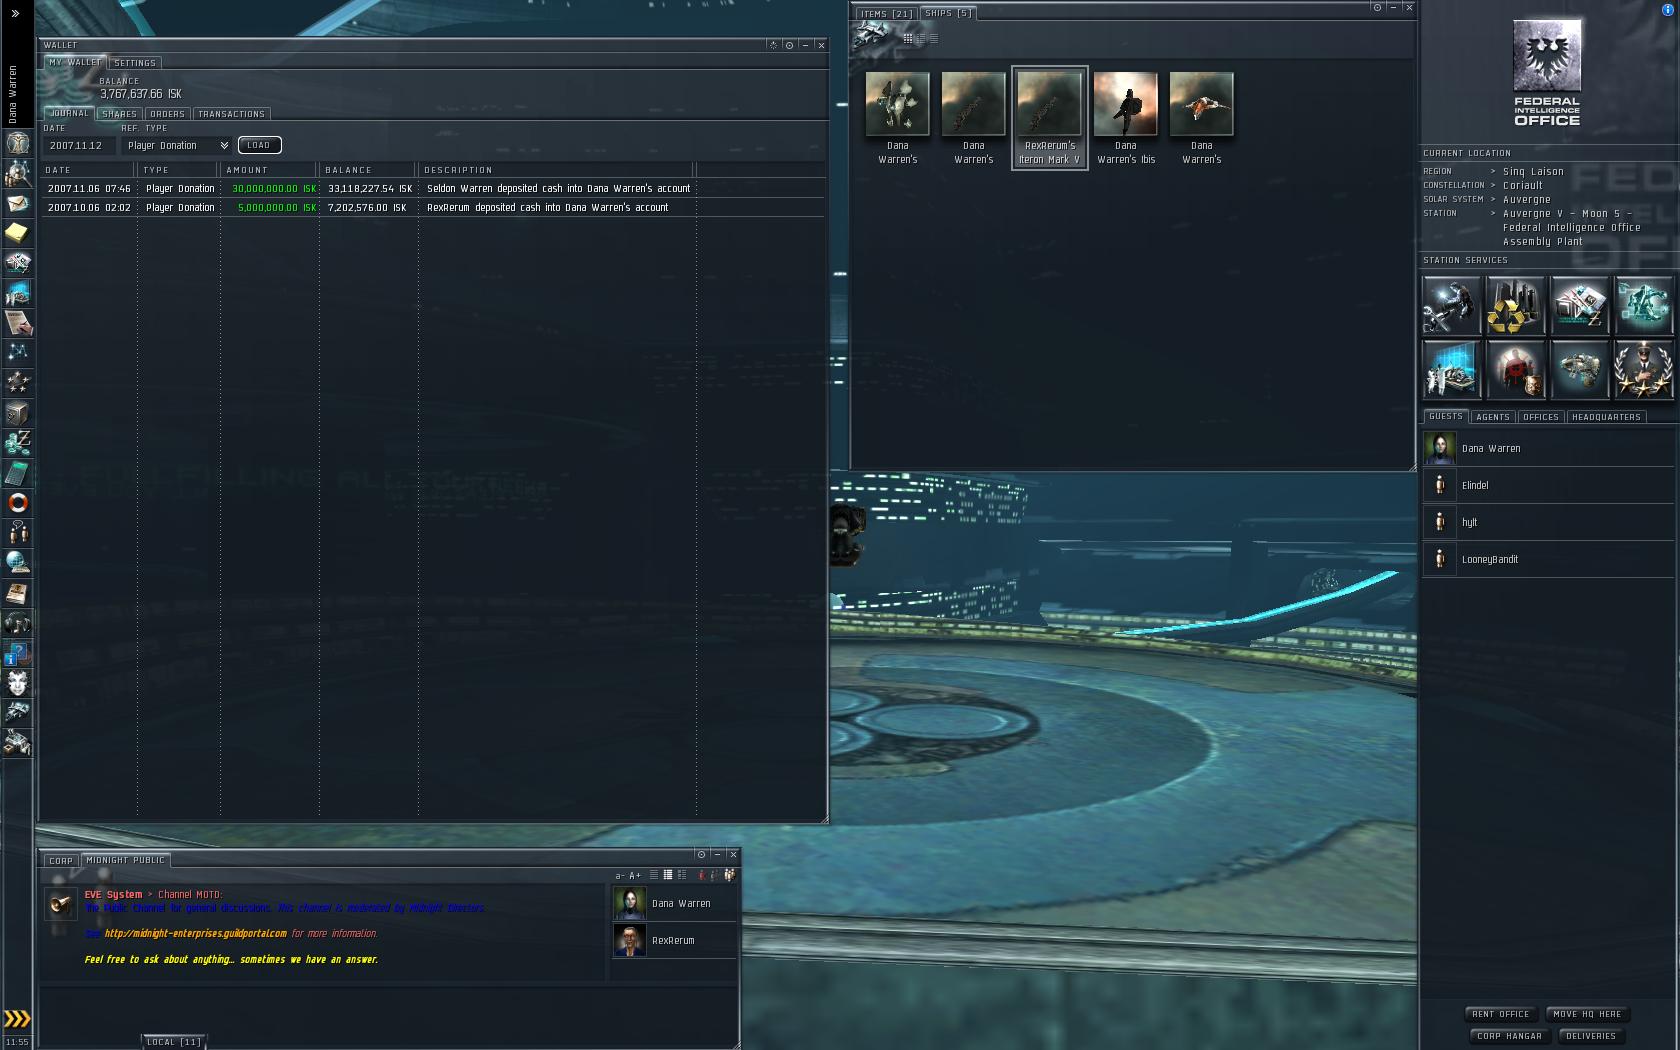The width and height of the screenshot is (1680, 1050).
Task: Click the yellow triple-chevron undock arrows
Action: click(17, 1019)
